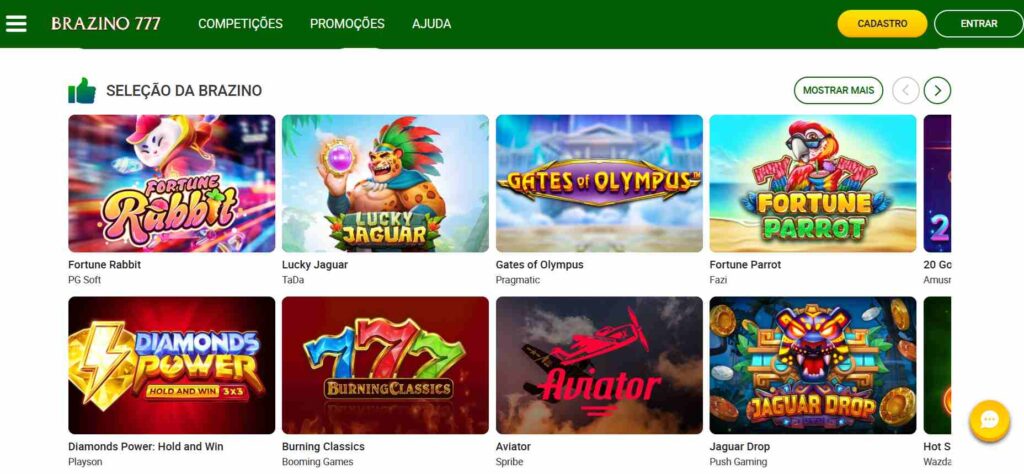
Task: Open the Gates of Olympus thumbnail
Action: coord(600,183)
